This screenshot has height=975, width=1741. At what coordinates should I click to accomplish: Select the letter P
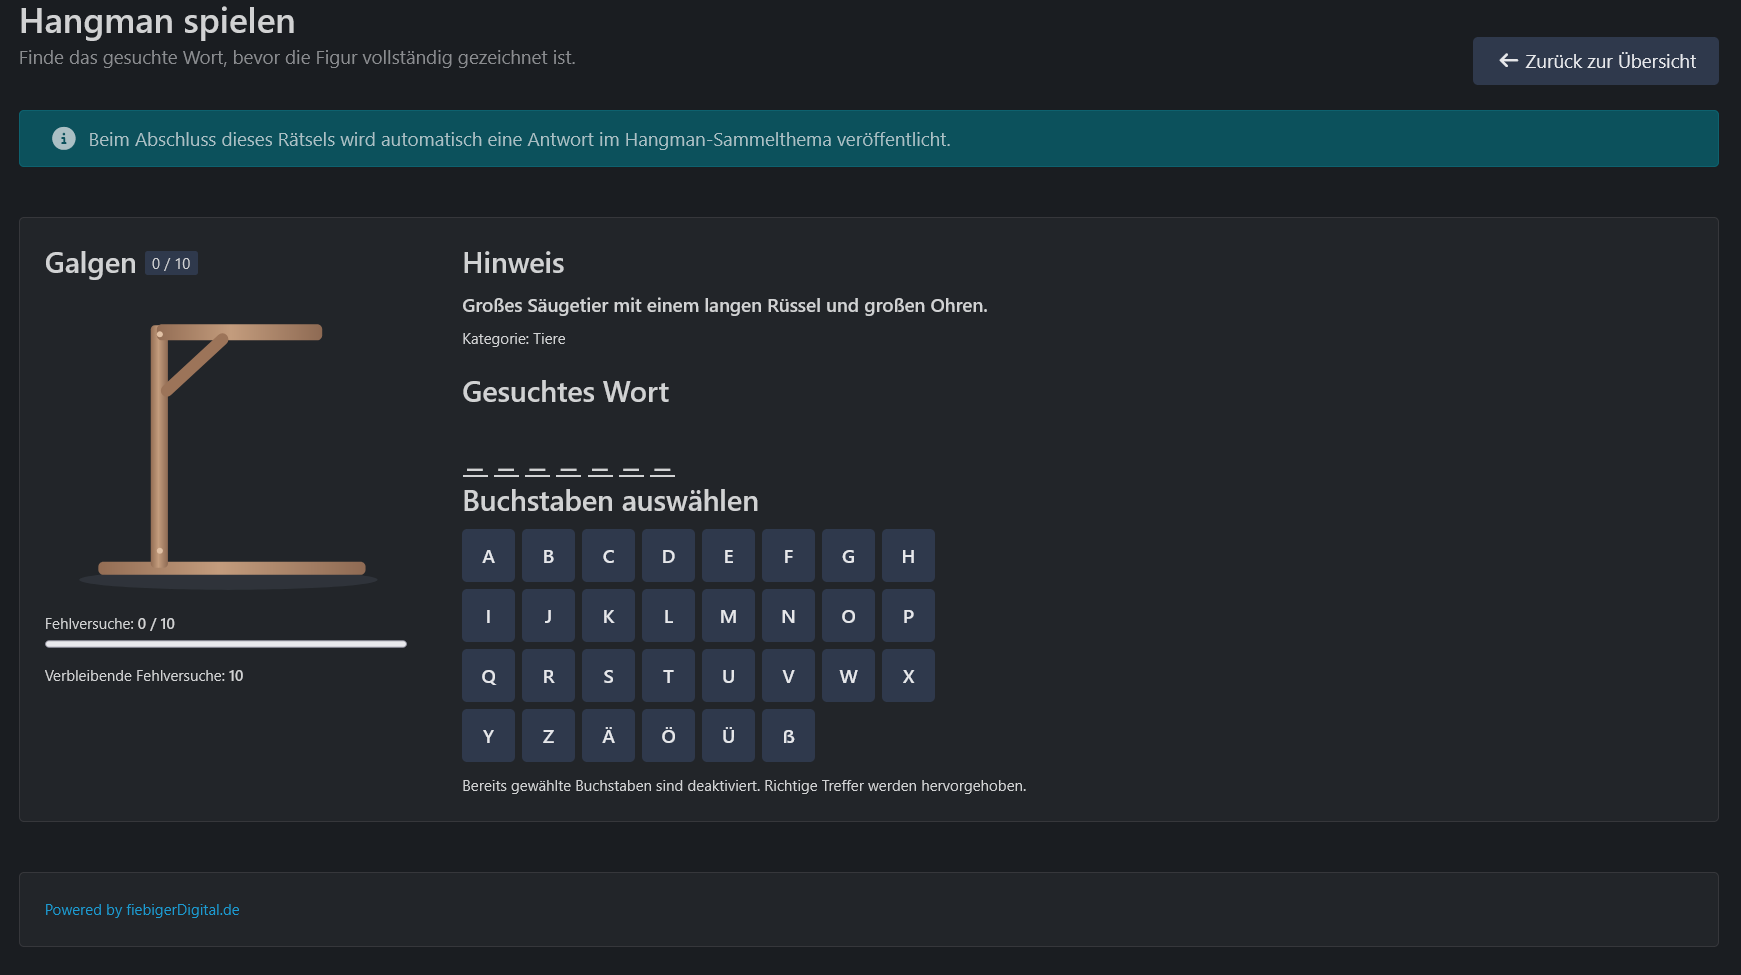click(x=908, y=616)
